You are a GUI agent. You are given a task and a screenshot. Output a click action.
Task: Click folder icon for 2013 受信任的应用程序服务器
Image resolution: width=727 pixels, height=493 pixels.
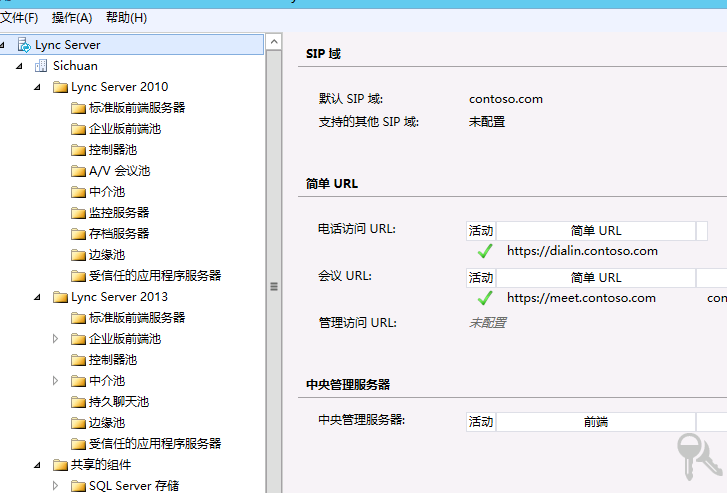pyautogui.click(x=78, y=444)
